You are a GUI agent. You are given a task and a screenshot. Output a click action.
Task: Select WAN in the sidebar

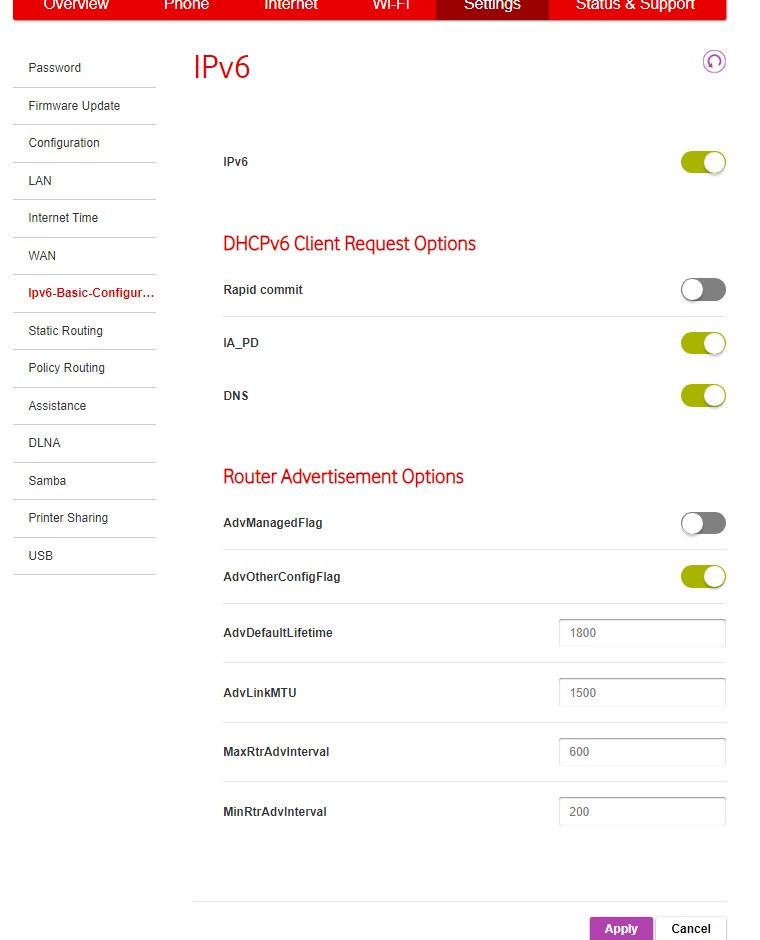41,256
